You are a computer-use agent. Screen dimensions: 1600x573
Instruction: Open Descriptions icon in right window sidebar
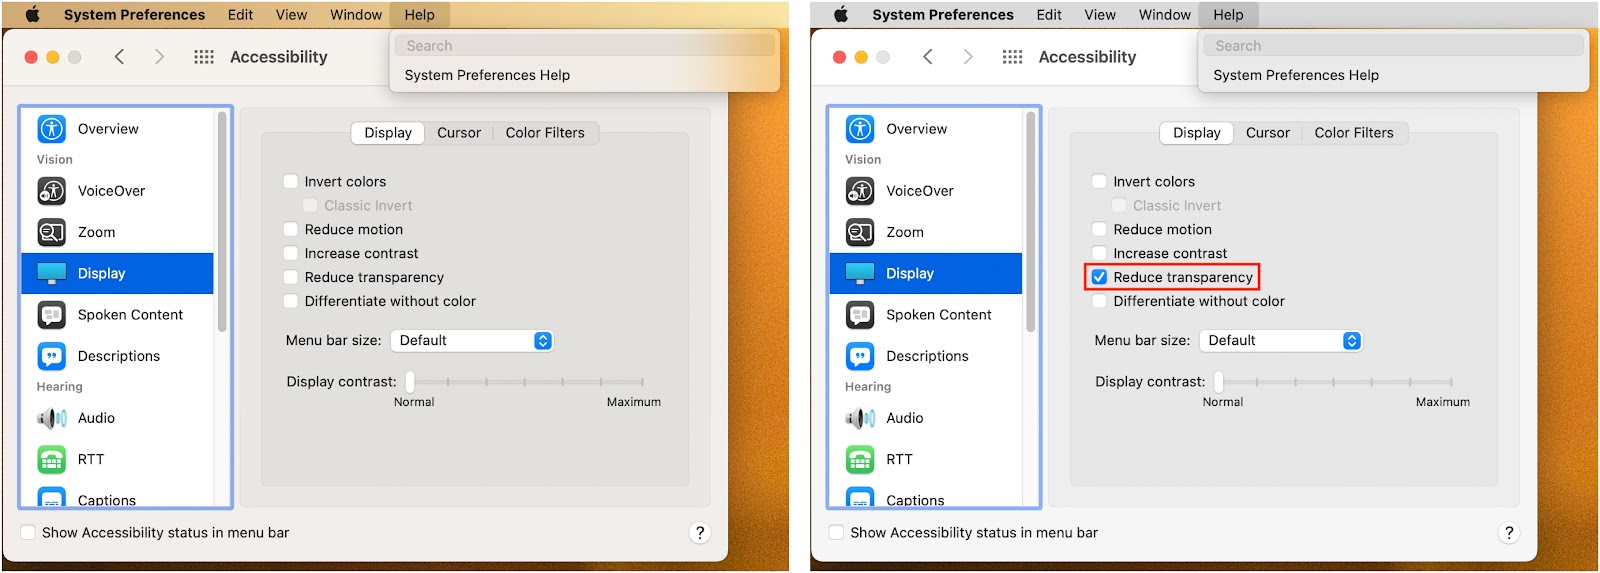point(860,356)
